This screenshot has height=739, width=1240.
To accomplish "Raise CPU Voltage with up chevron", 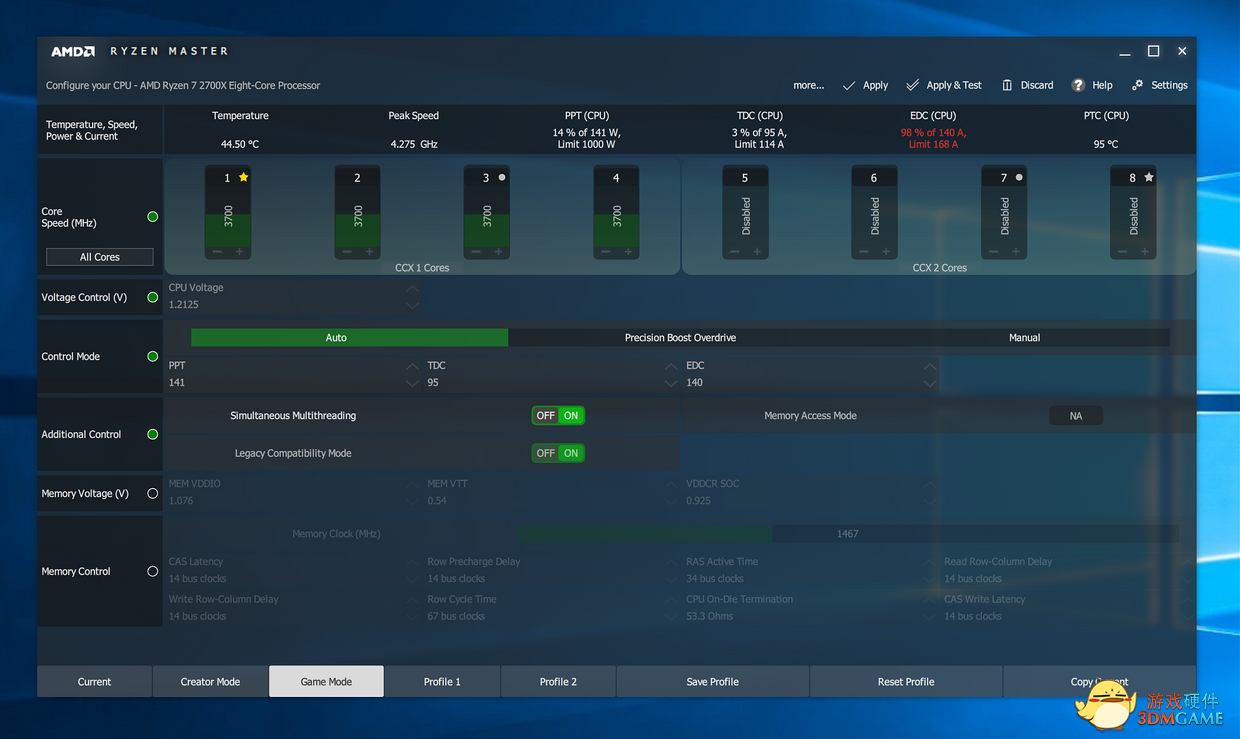I will pos(412,288).
